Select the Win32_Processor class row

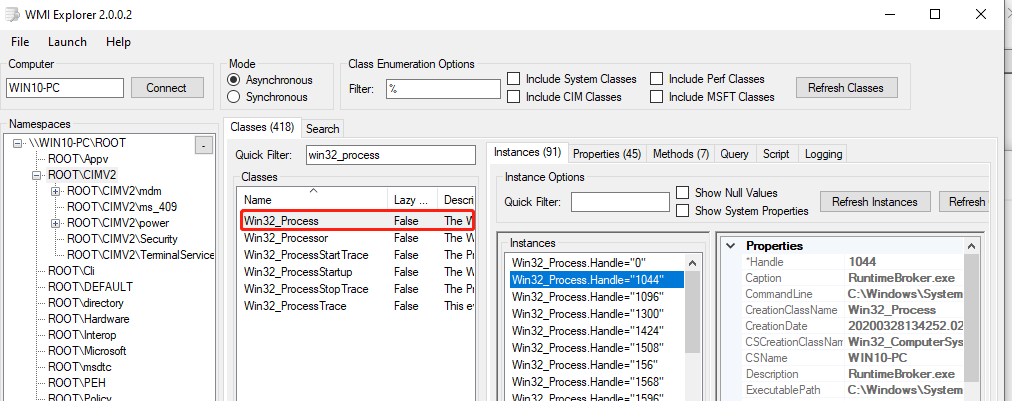click(x=286, y=239)
